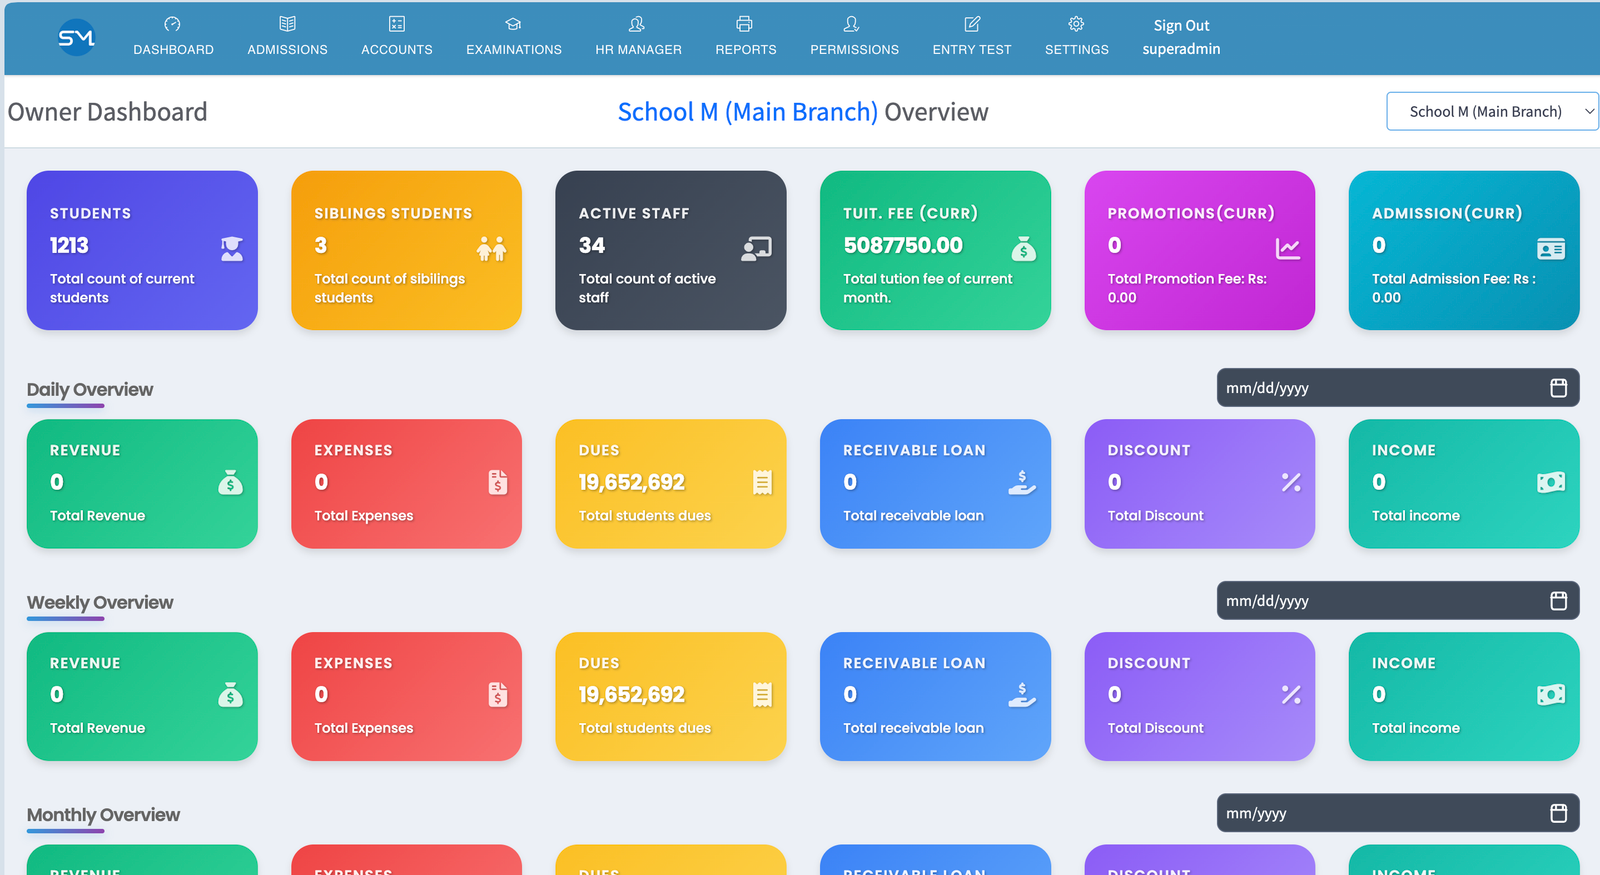Click the cash icon in Weekly Income card
Image resolution: width=1600 pixels, height=875 pixels.
[x=1551, y=695]
